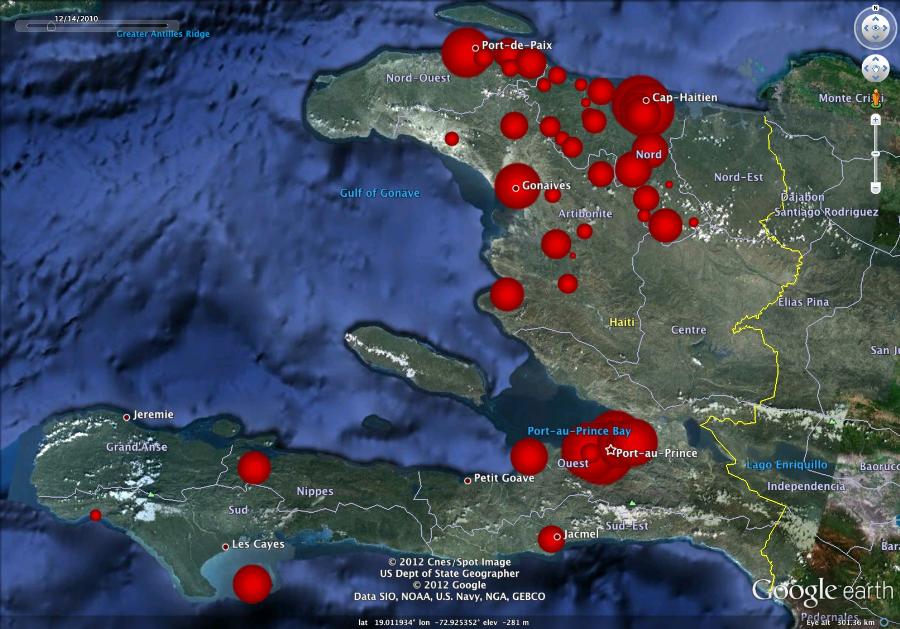This screenshot has height=629, width=900.
Task: Click the red circle south of Les Cayes
Action: tap(252, 584)
